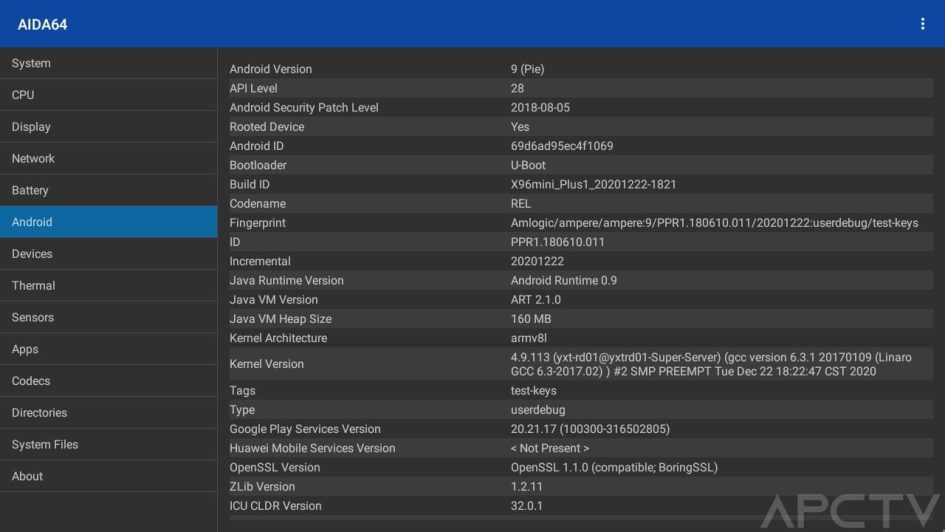The image size is (945, 532).
Task: Select the Android ID row label
Action: pyautogui.click(x=256, y=146)
